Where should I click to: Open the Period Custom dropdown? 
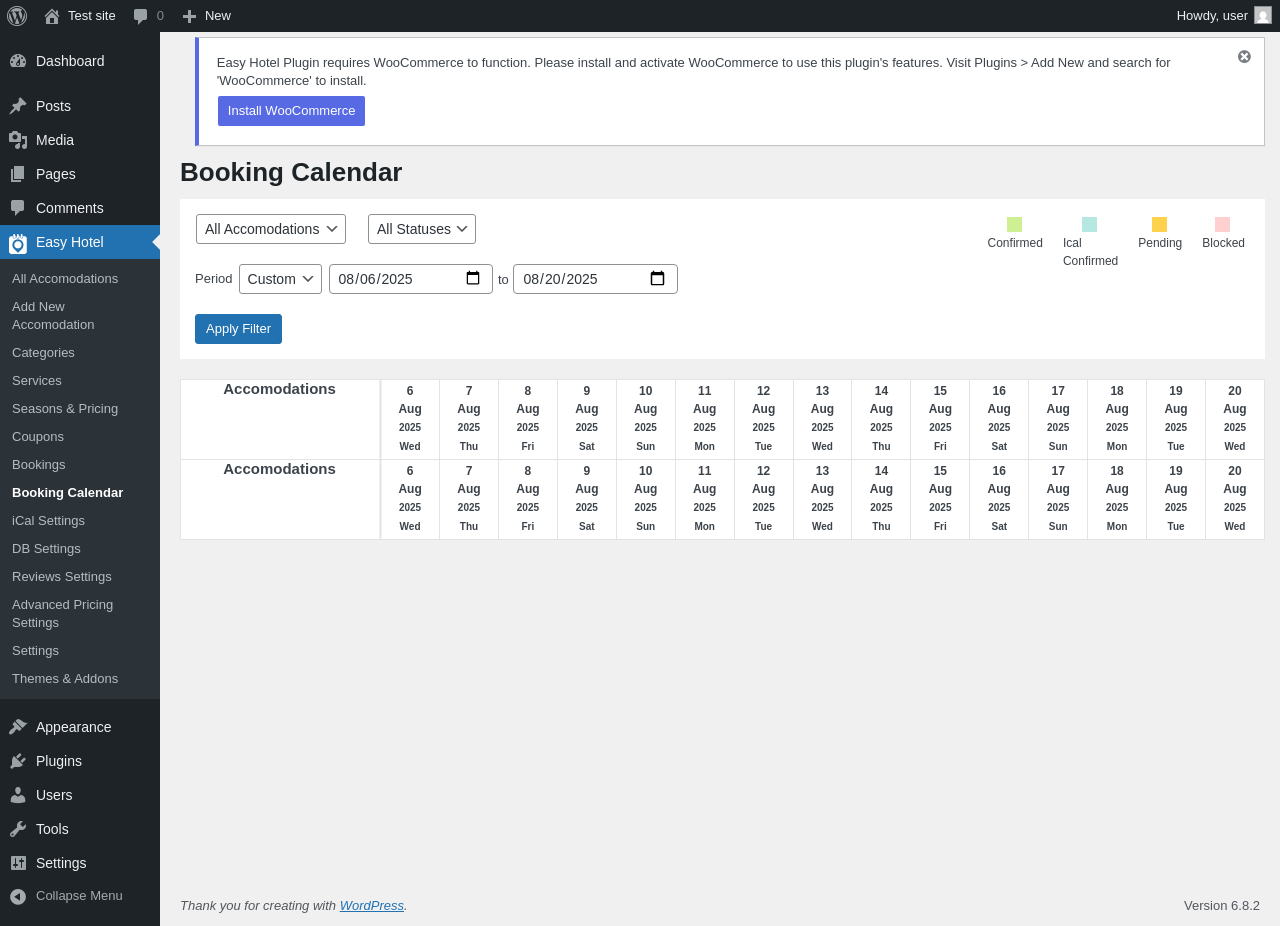pos(280,279)
